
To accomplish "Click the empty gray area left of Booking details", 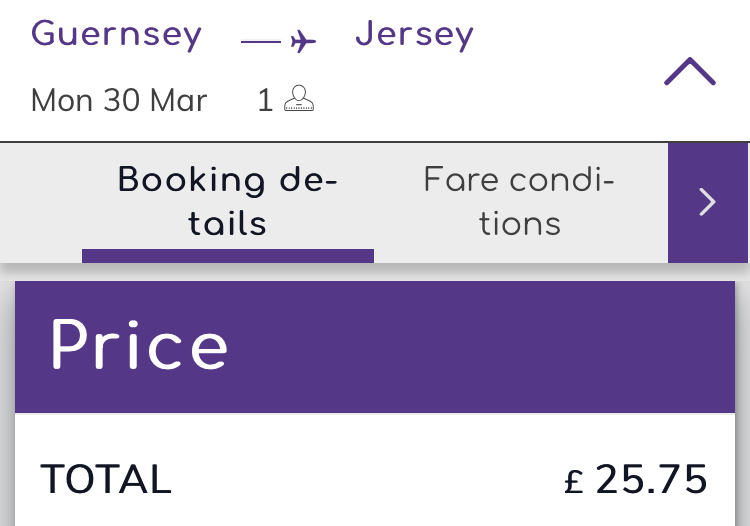I will click(x=41, y=203).
